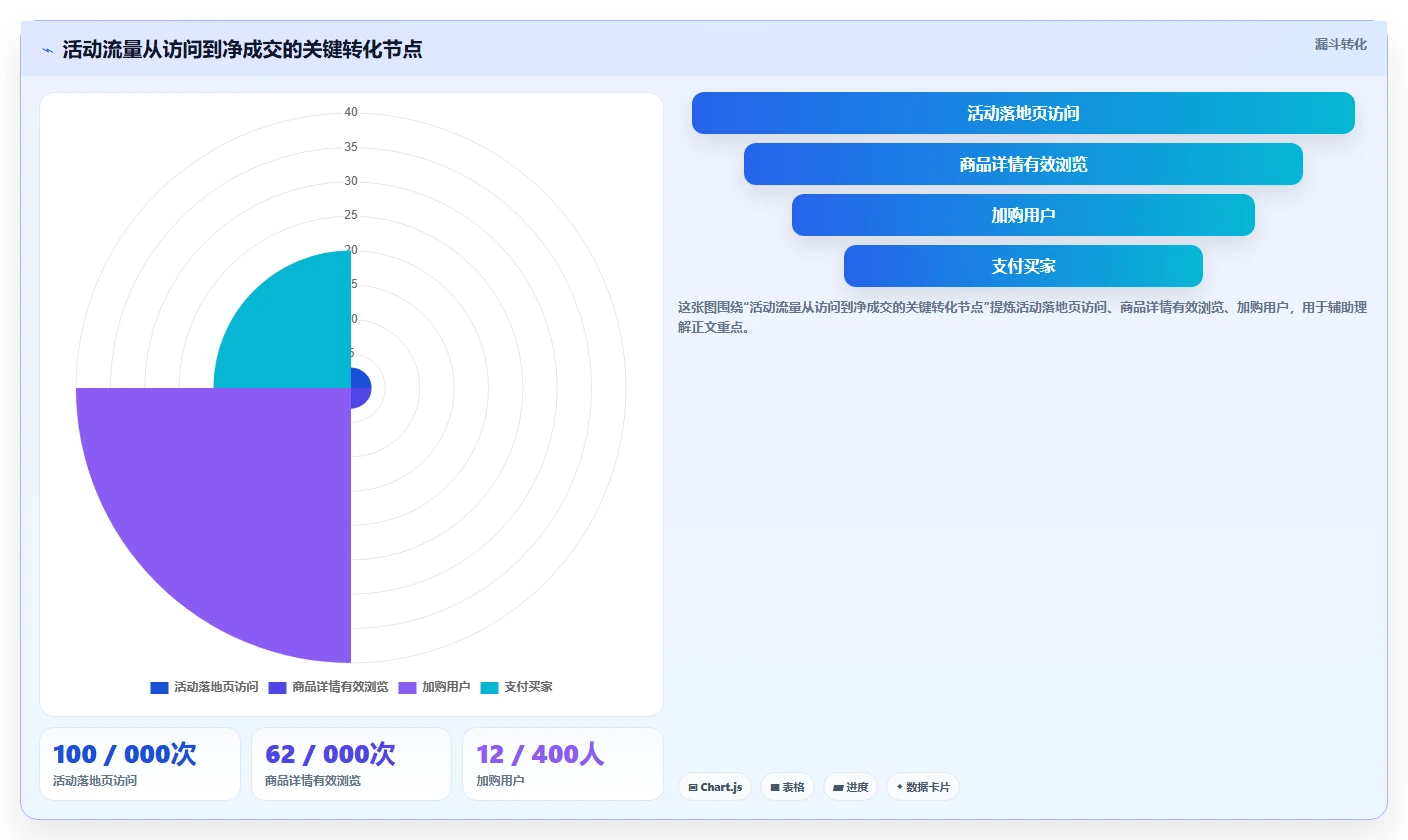Click the 进度 tag chip
This screenshot has height=840, width=1408.
coord(850,787)
